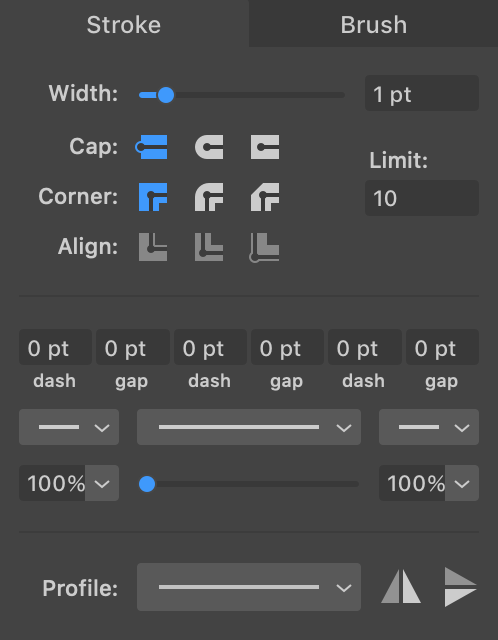Select the Butt cap icon
The width and height of the screenshot is (498, 640).
pos(151,147)
